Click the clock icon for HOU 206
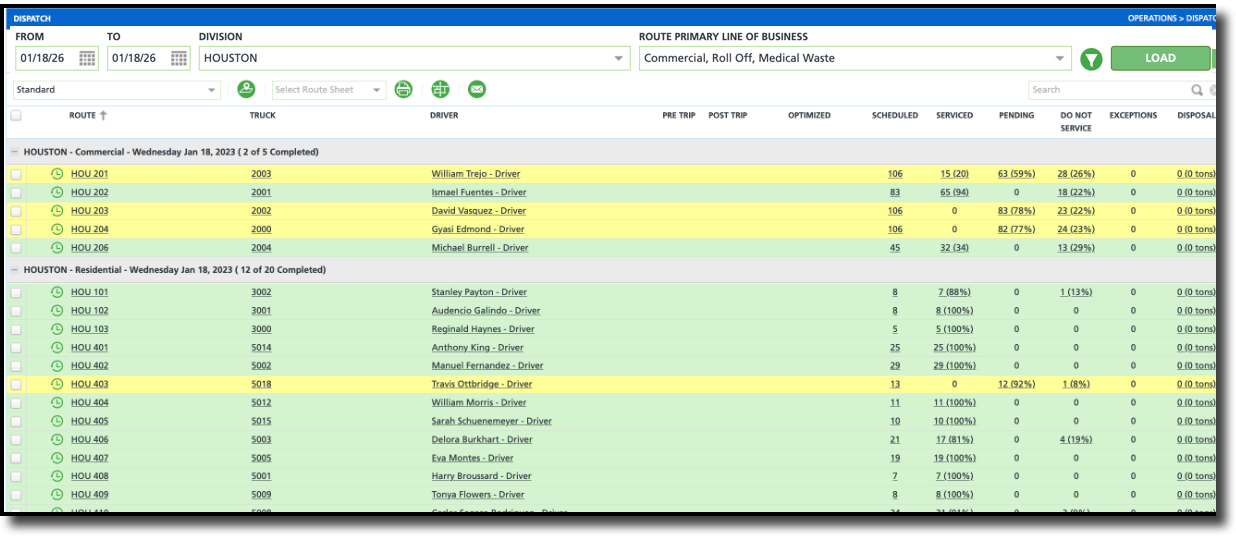1236x536 pixels. (x=57, y=247)
